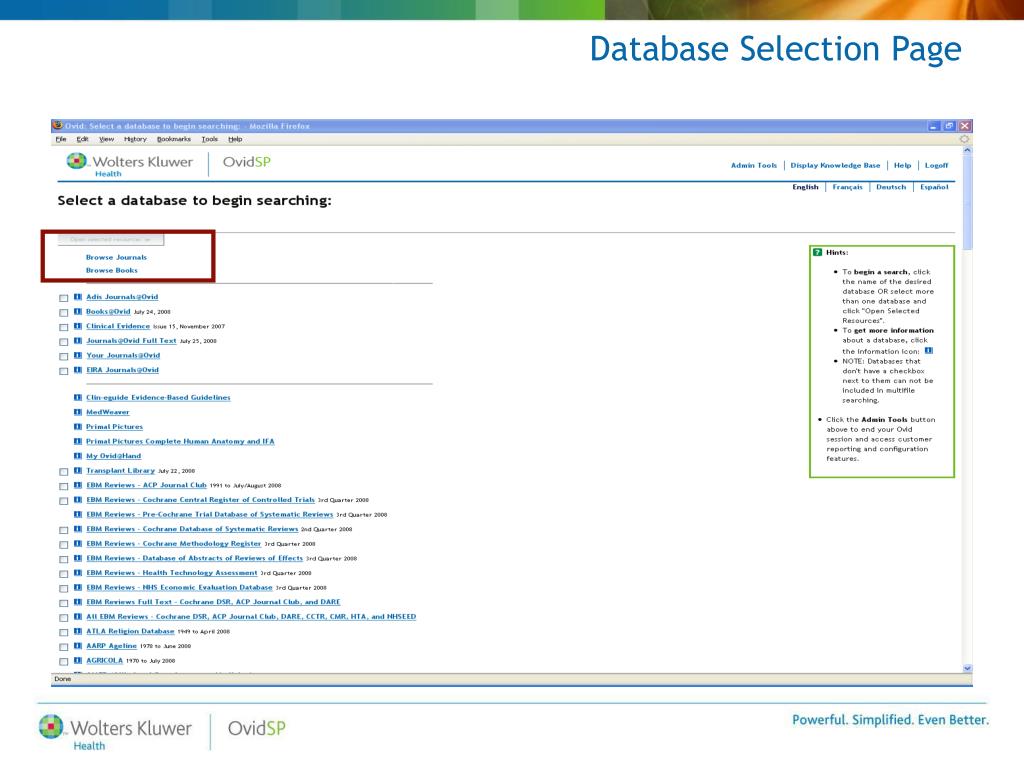
Task: Click info icon beside Transplant Library
Action: coord(78,470)
